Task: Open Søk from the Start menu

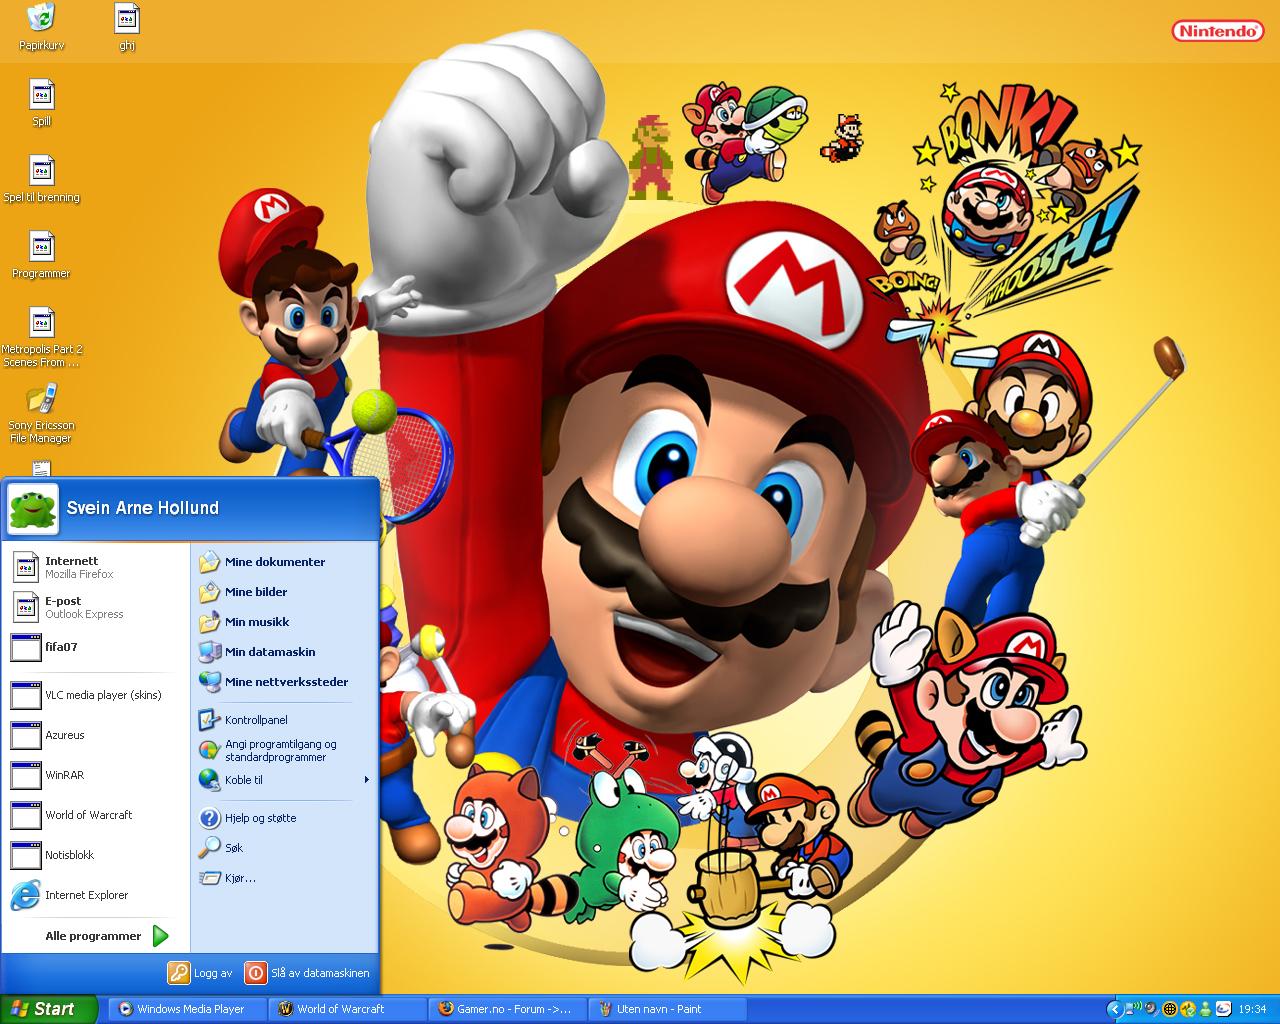Action: tap(284, 848)
